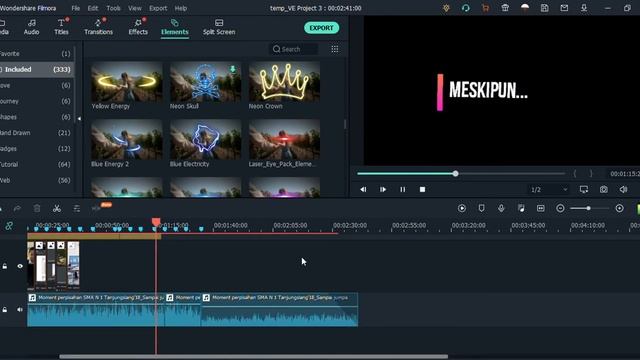This screenshot has width=640, height=360.
Task: Open the edit adjustments sliders icon
Action: [77, 209]
